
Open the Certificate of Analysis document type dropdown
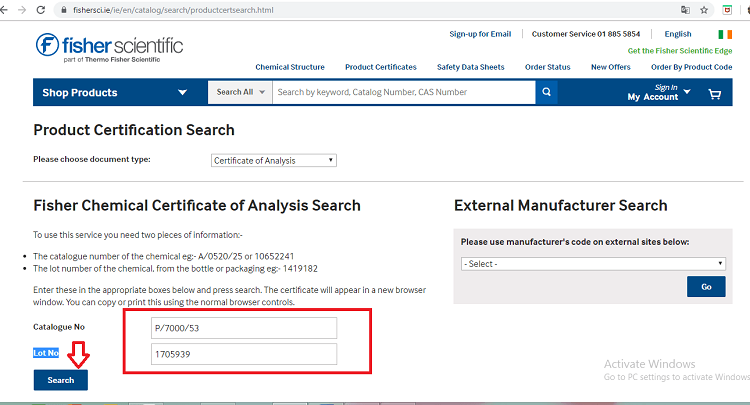click(274, 161)
